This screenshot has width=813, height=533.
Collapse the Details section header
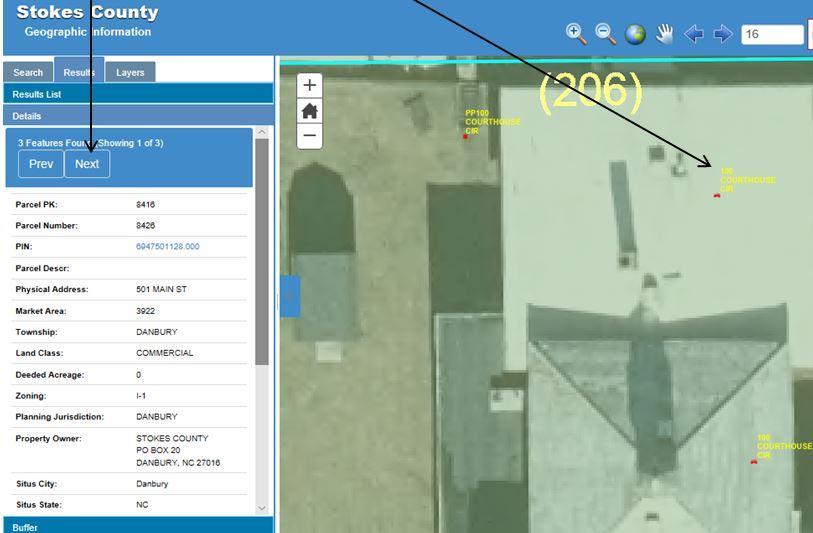[x=137, y=116]
